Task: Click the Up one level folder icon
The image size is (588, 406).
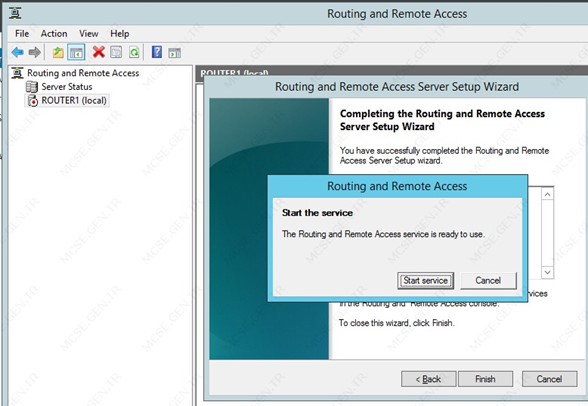Action: coord(58,52)
